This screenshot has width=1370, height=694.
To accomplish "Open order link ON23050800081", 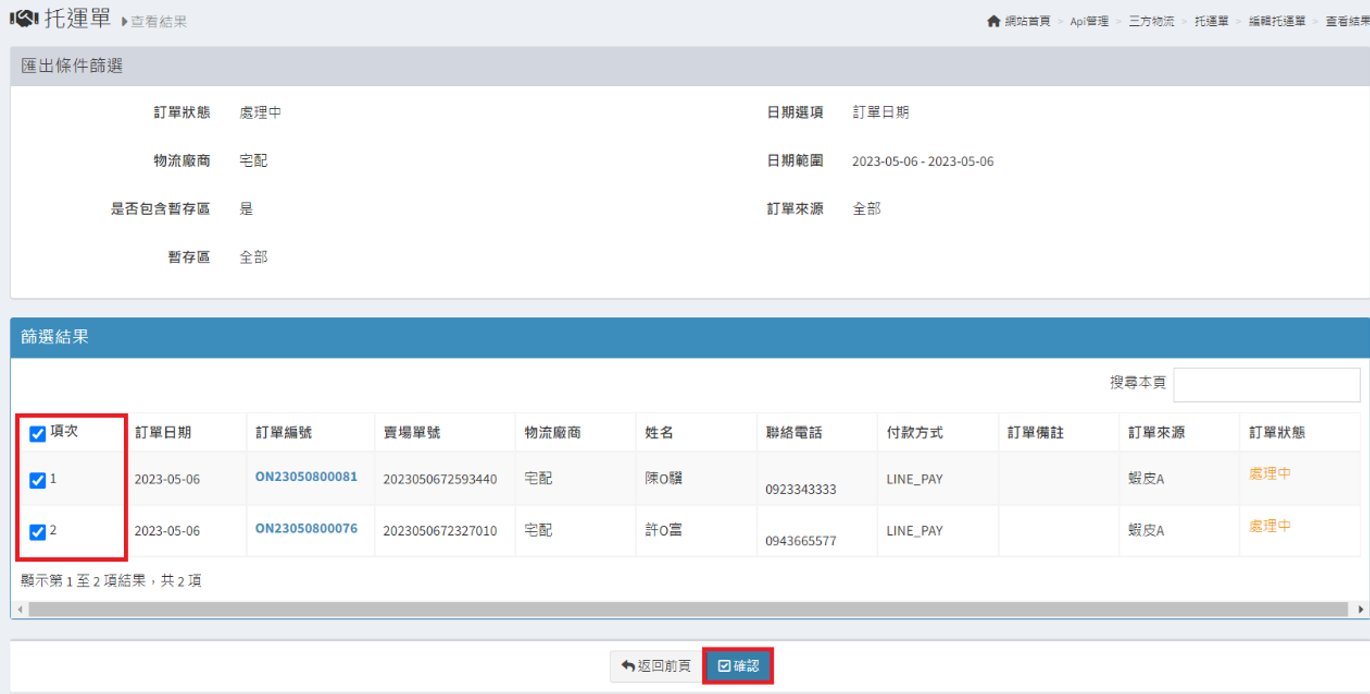I will 306,477.
